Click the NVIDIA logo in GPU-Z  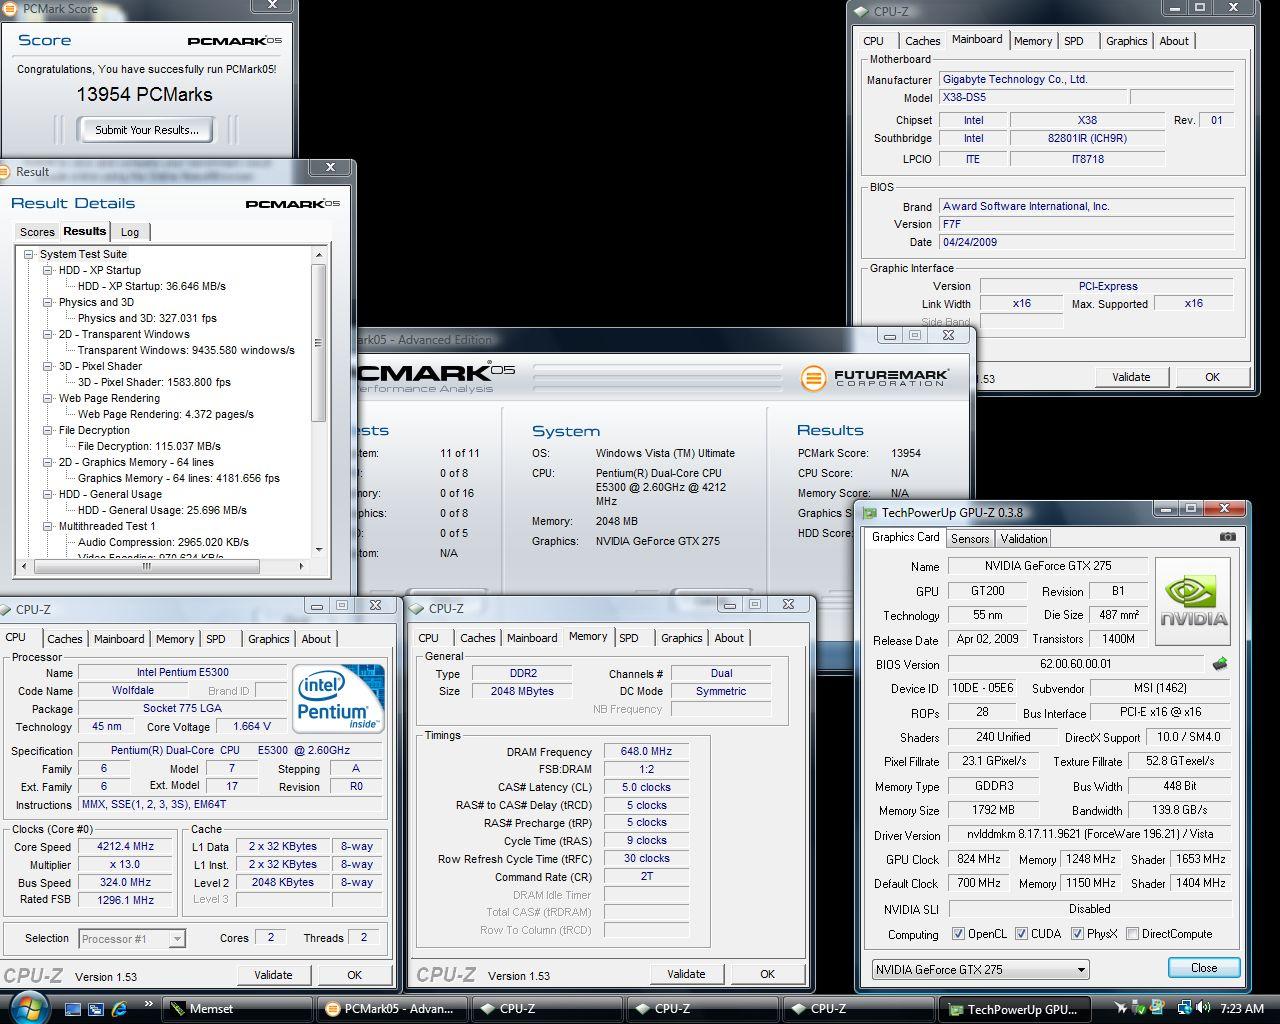1193,601
